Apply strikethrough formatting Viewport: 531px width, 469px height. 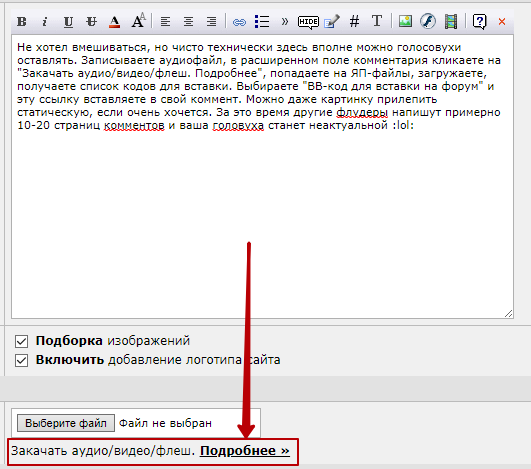coord(91,22)
